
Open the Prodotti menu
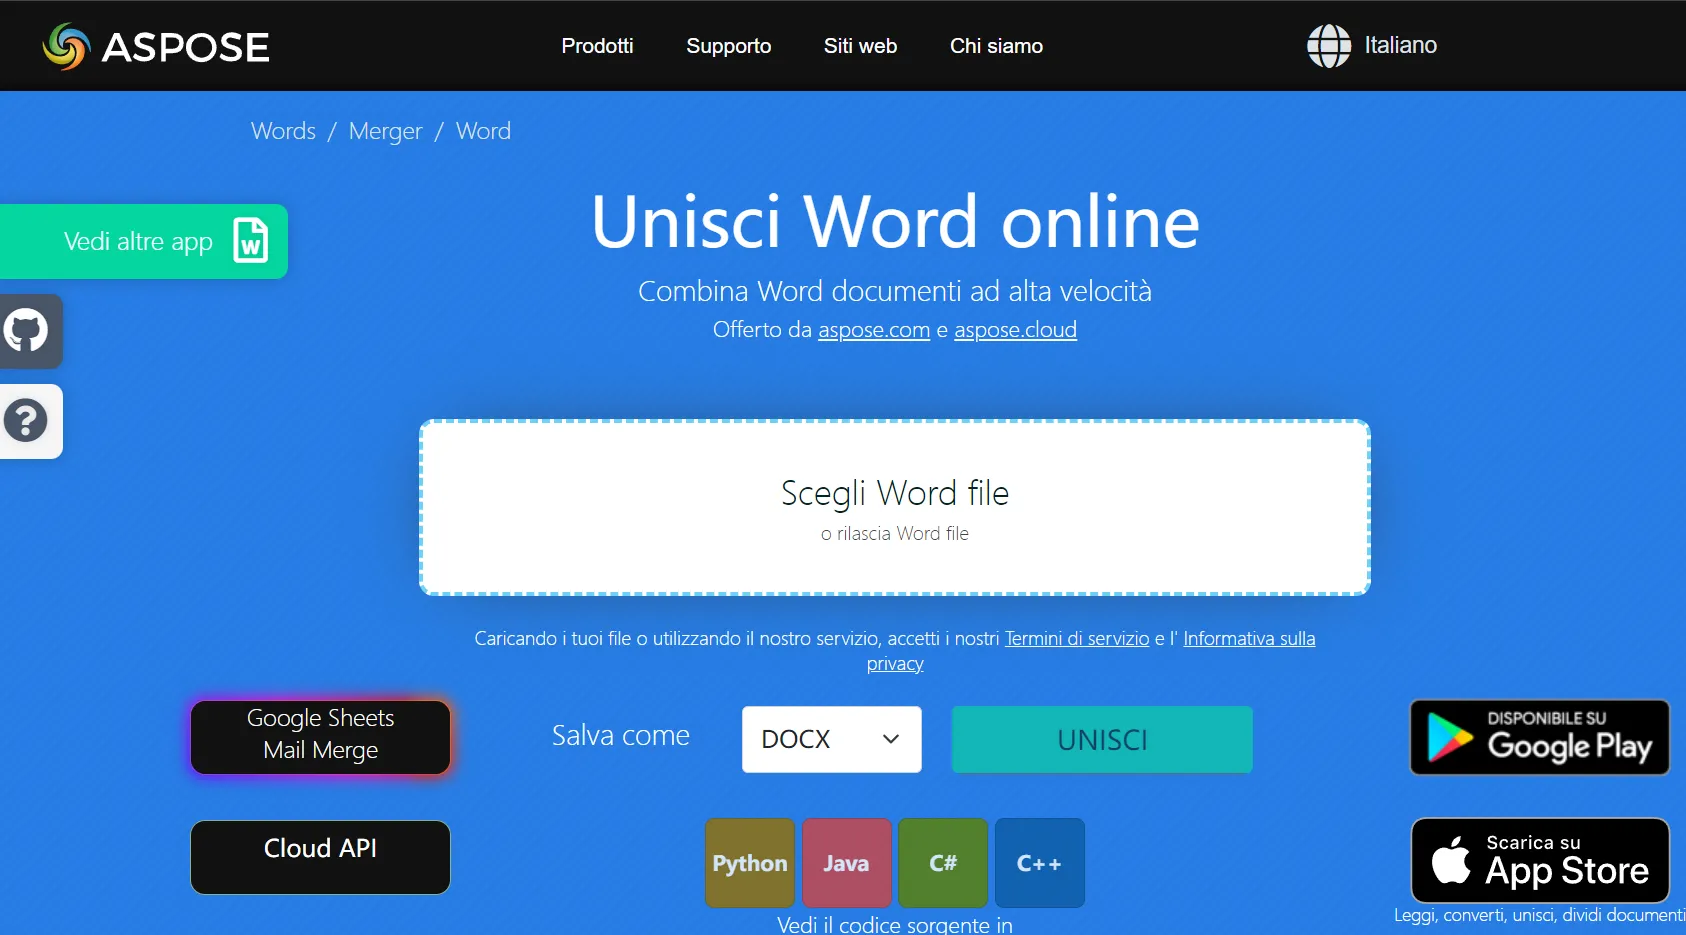point(597,46)
